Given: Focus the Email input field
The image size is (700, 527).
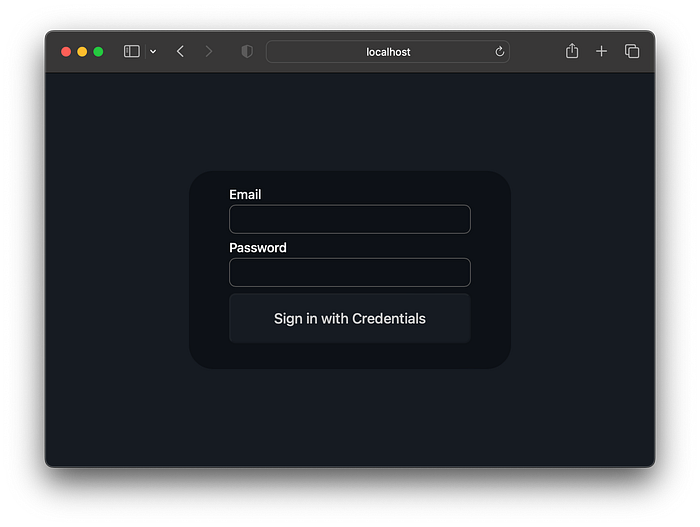Looking at the screenshot, I should (350, 219).
